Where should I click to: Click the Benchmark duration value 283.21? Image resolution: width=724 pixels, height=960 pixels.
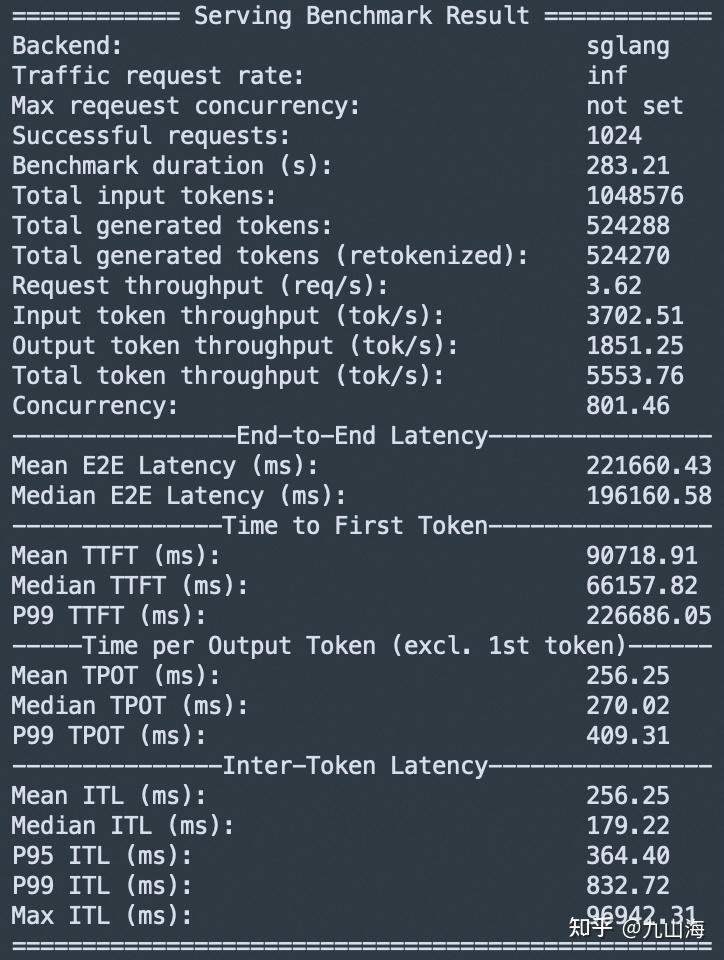(x=628, y=166)
